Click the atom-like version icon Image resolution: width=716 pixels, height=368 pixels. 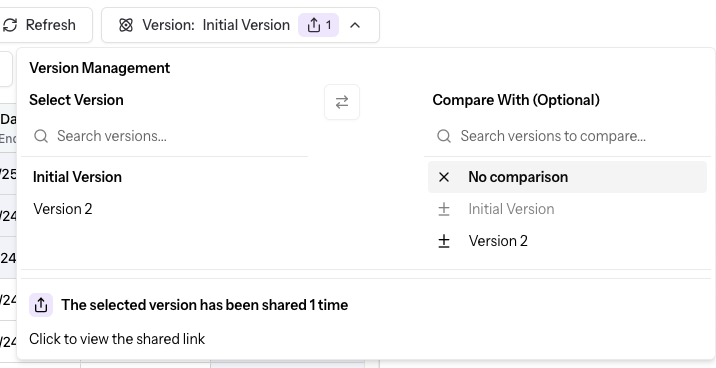click(x=126, y=25)
